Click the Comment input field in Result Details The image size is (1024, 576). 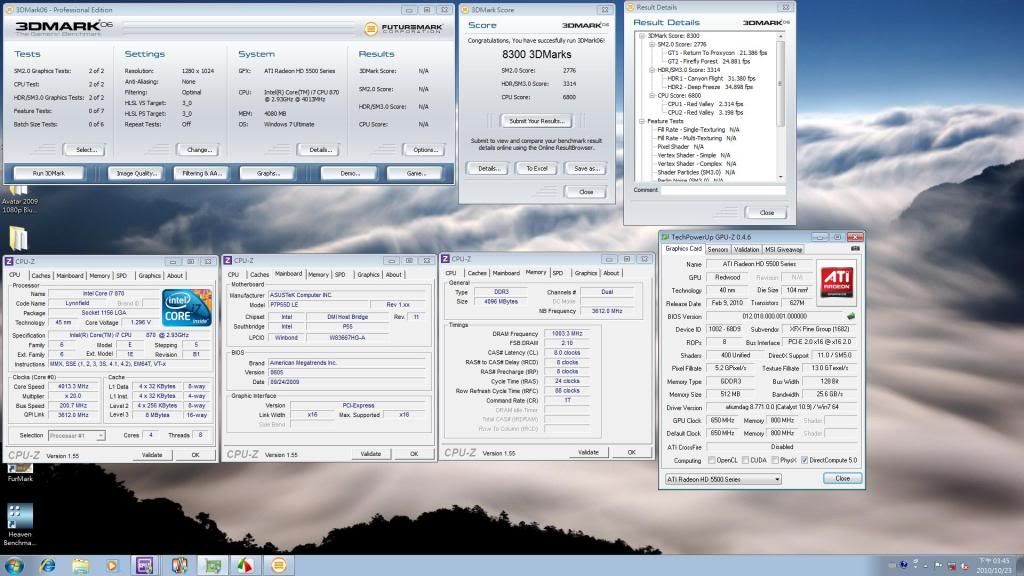click(x=724, y=189)
